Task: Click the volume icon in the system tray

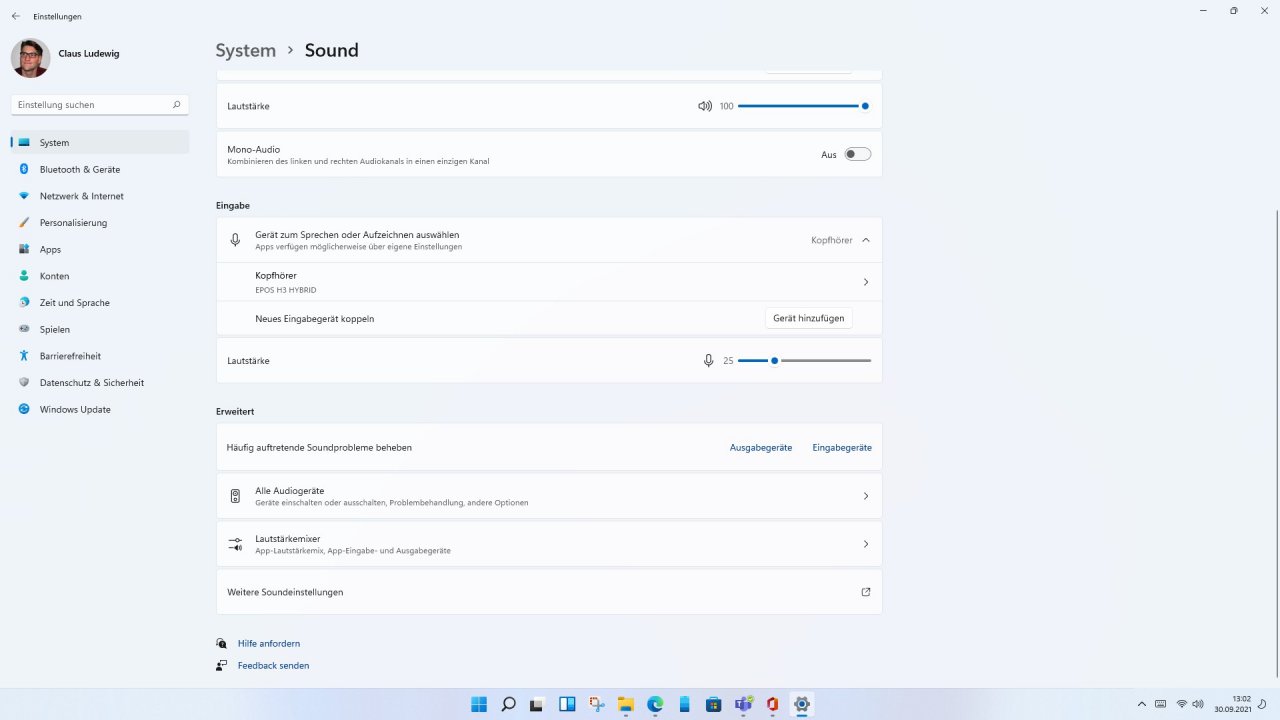Action: pyautogui.click(x=1197, y=704)
